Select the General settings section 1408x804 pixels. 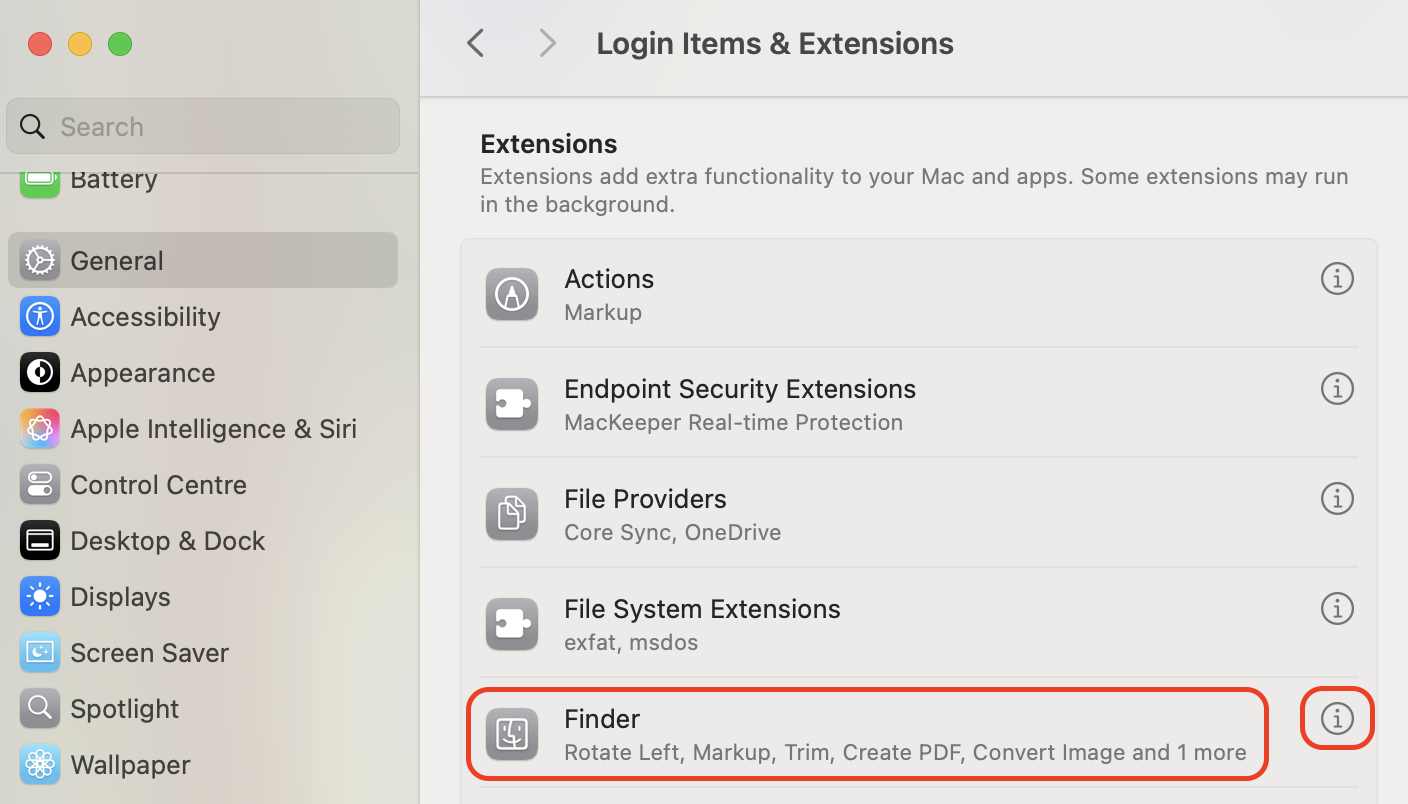[x=117, y=260]
